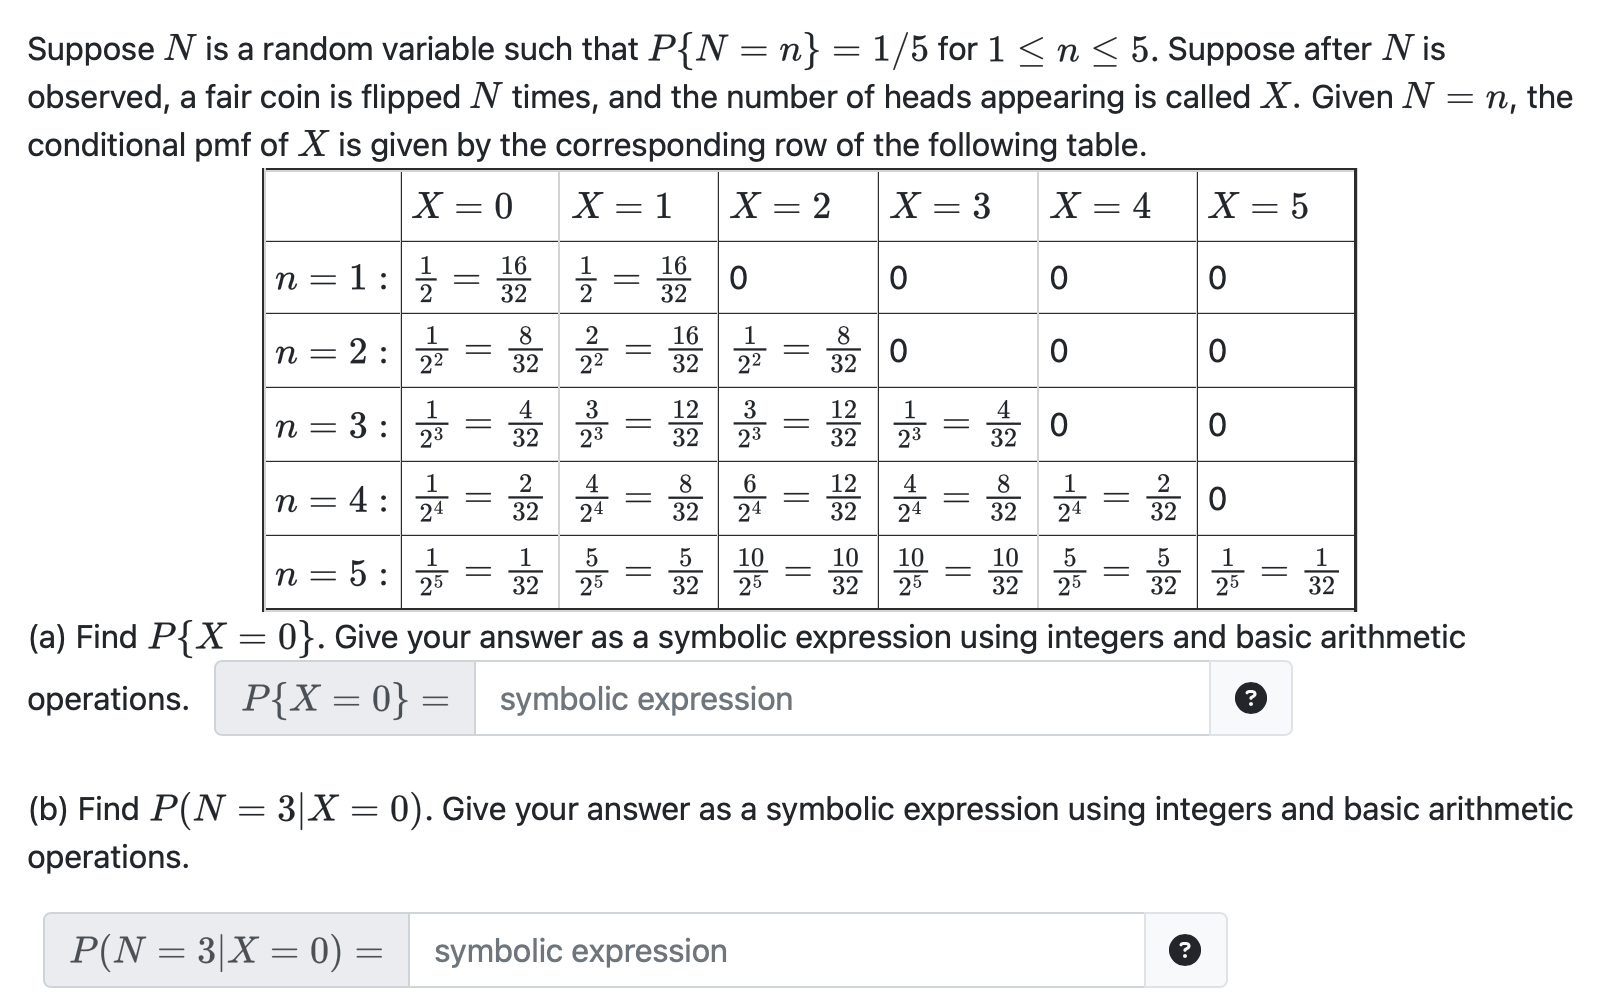
Task: Select the n = 1 row label
Action: click(333, 278)
